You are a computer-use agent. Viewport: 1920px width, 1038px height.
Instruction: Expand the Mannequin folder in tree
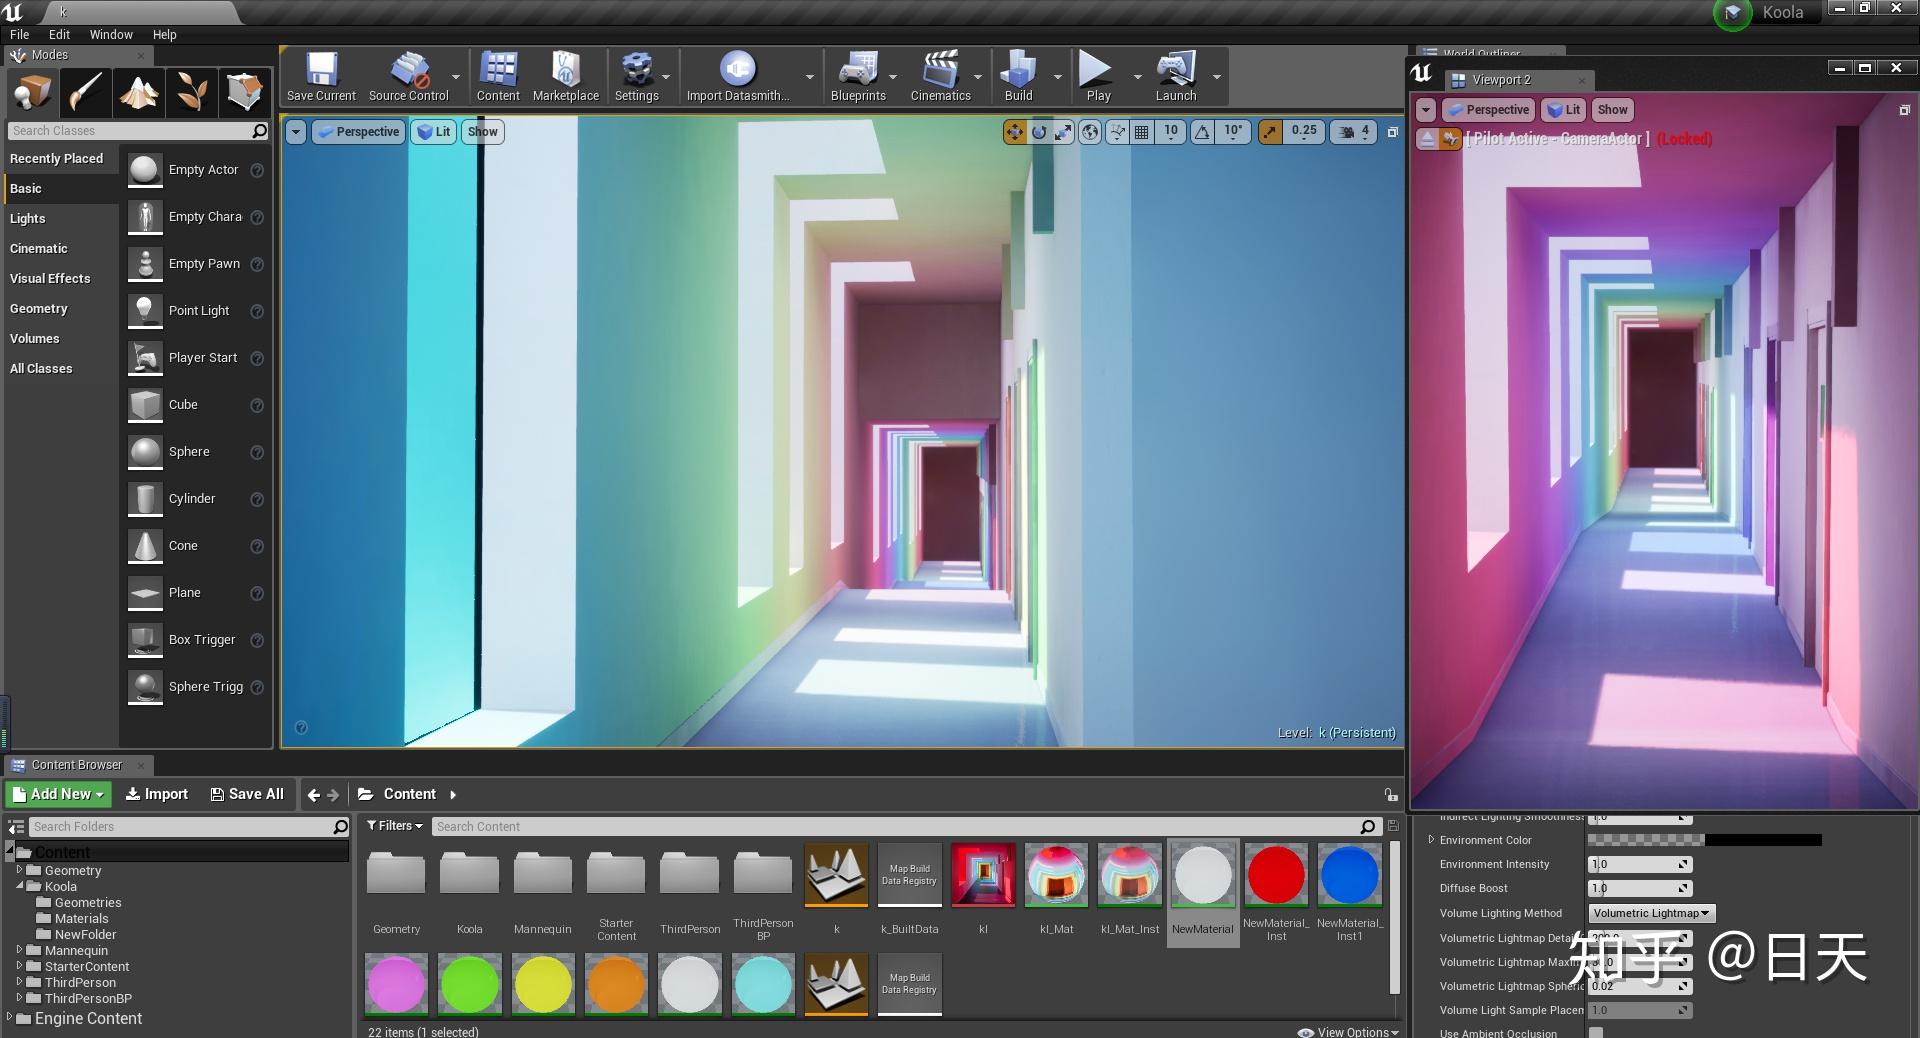(x=19, y=950)
